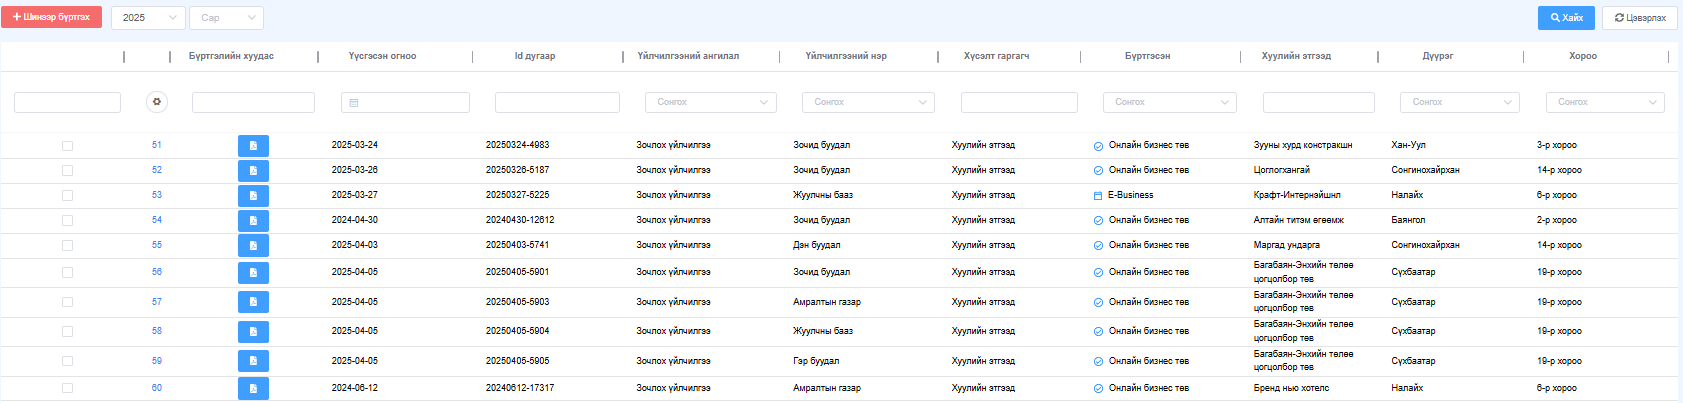Focus the Хүсэлт гаргагч filter input
Image resolution: width=1683 pixels, height=403 pixels.
(1019, 102)
